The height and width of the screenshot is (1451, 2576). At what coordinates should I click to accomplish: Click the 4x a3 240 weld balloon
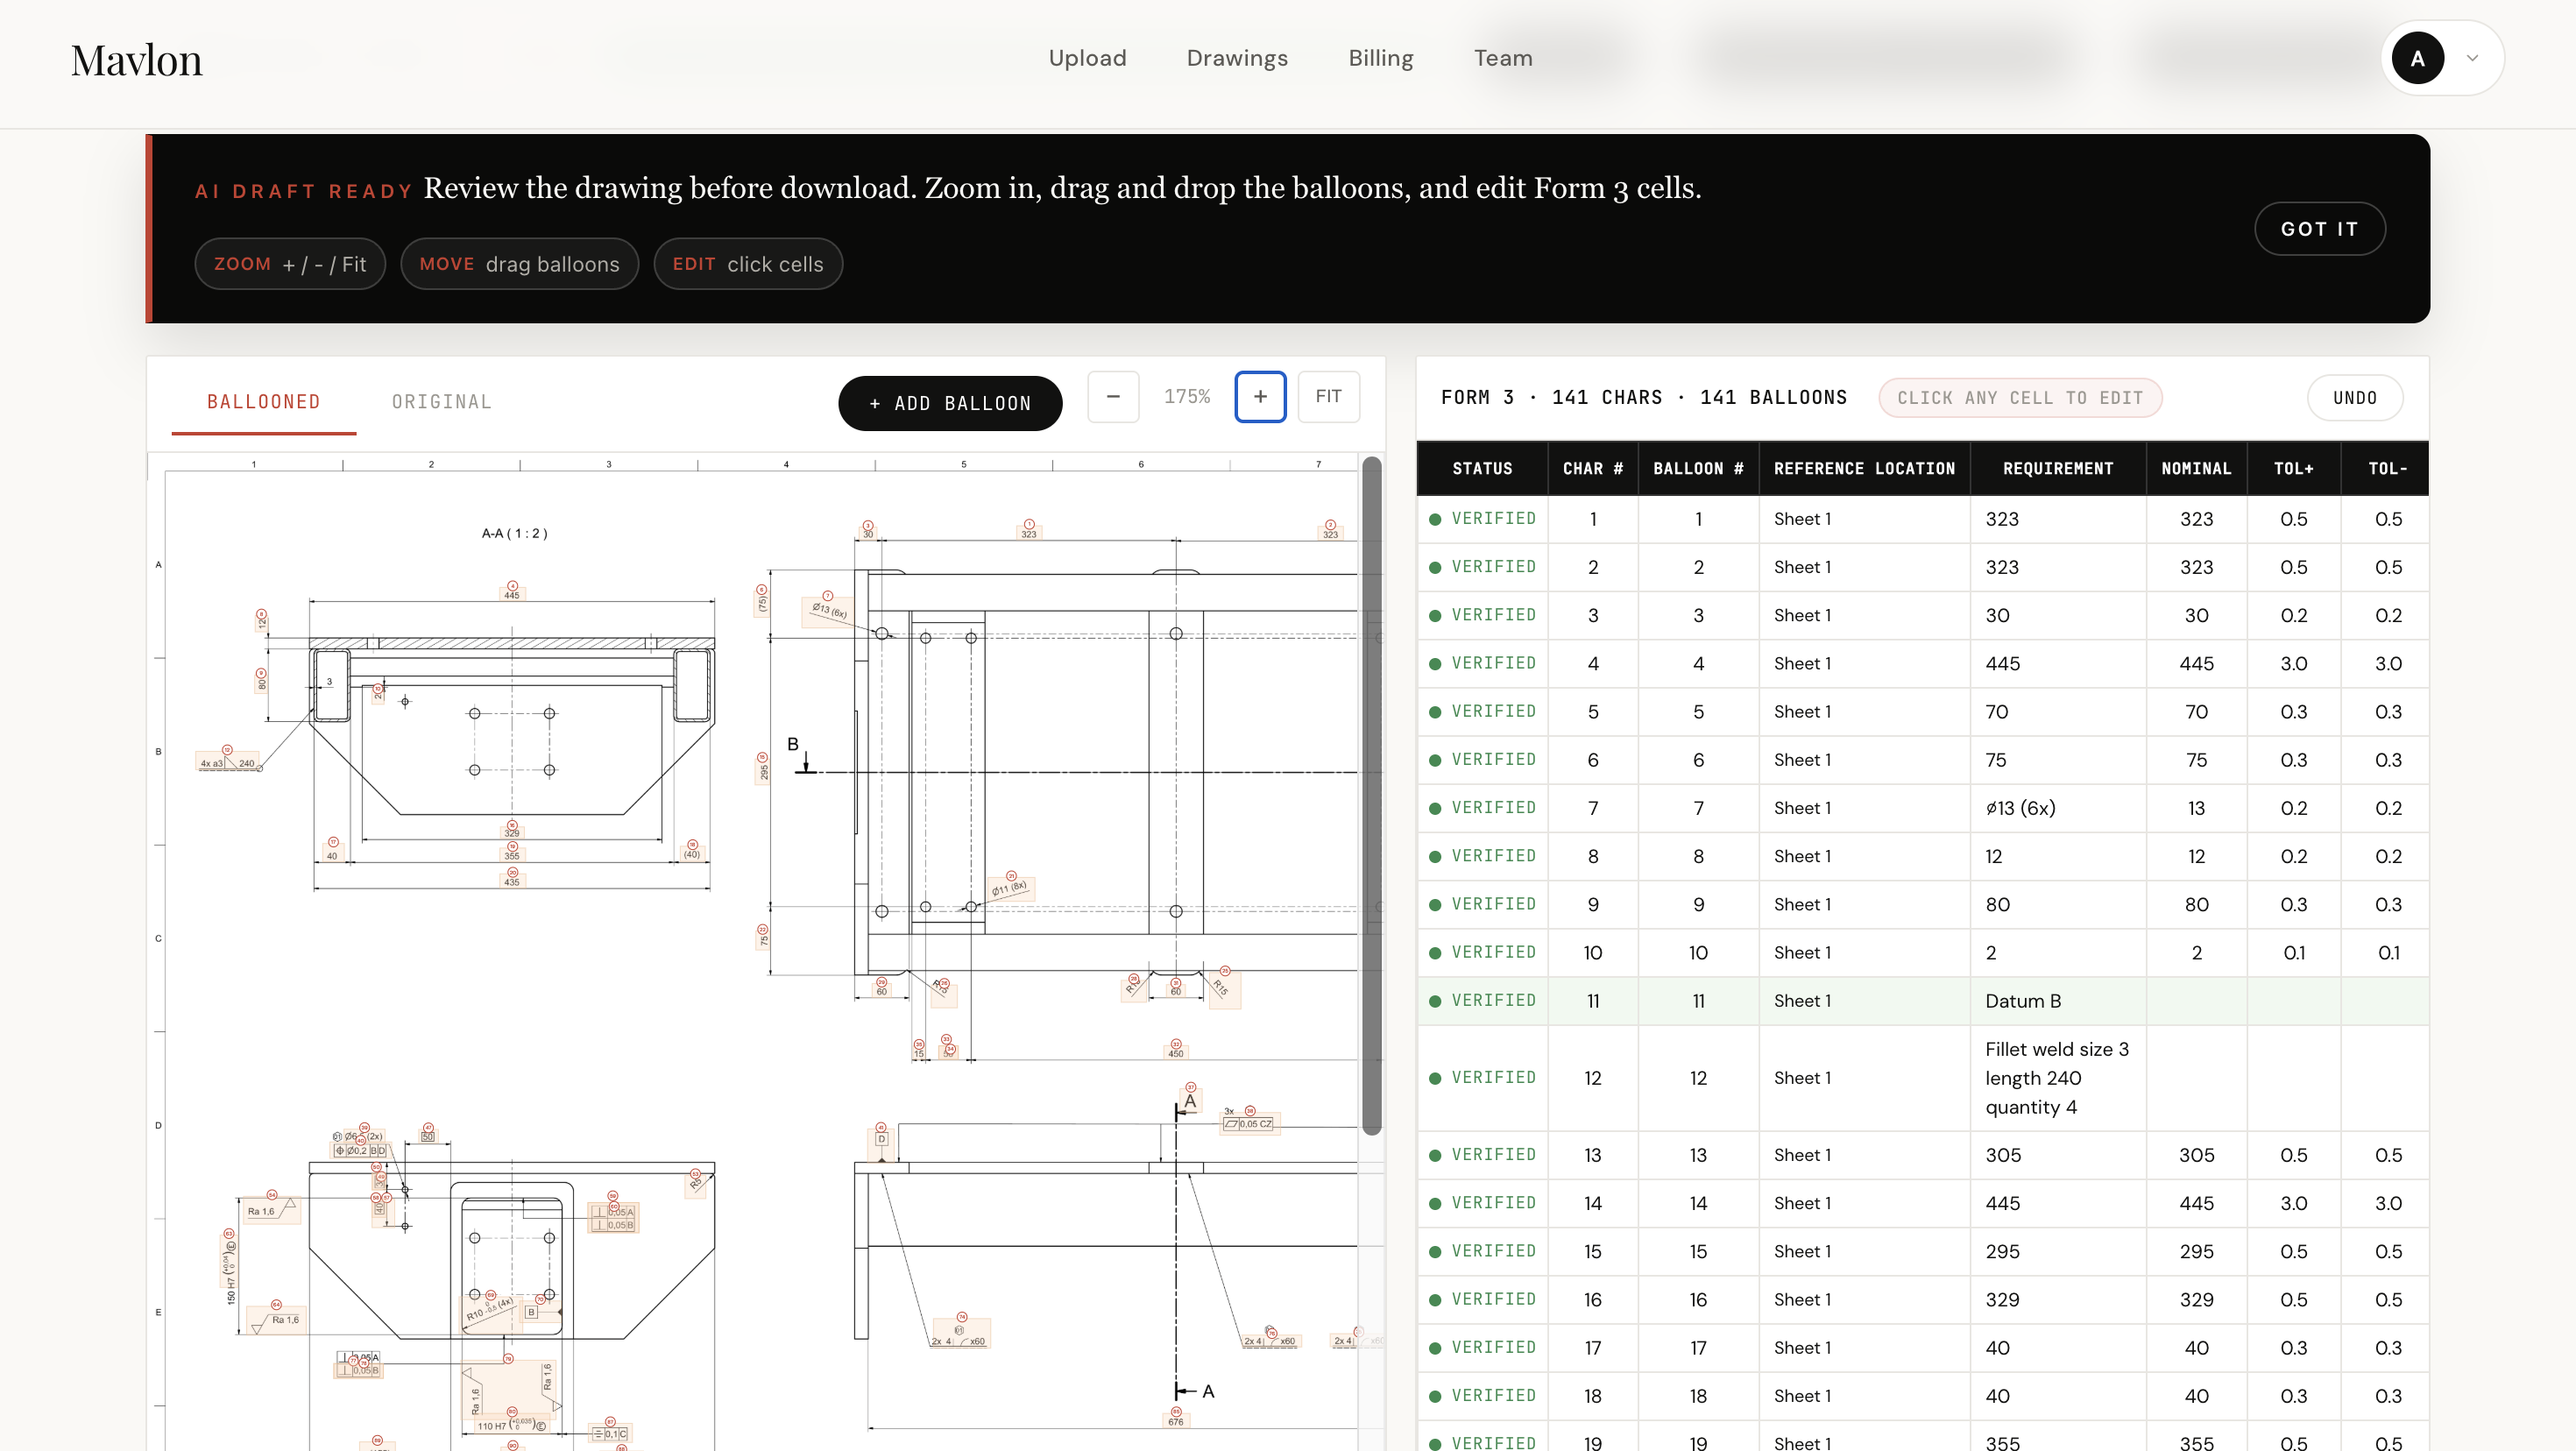click(227, 750)
